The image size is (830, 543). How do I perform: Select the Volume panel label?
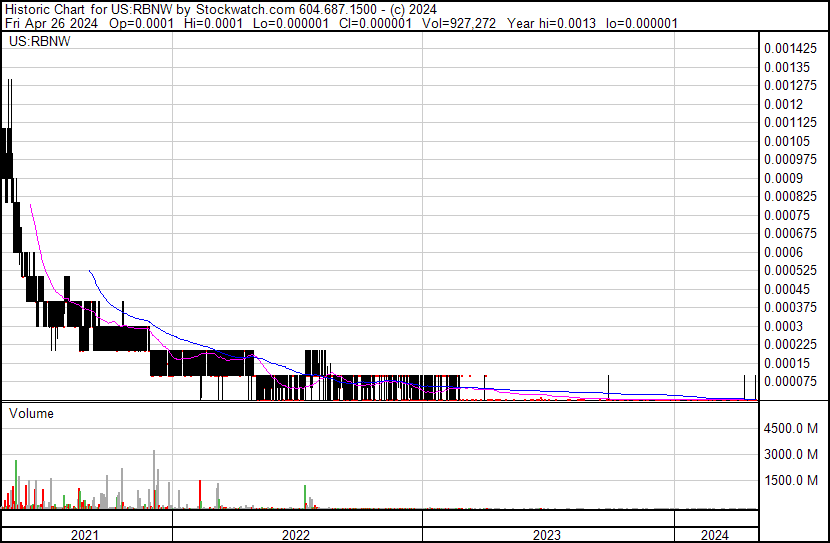[31, 413]
